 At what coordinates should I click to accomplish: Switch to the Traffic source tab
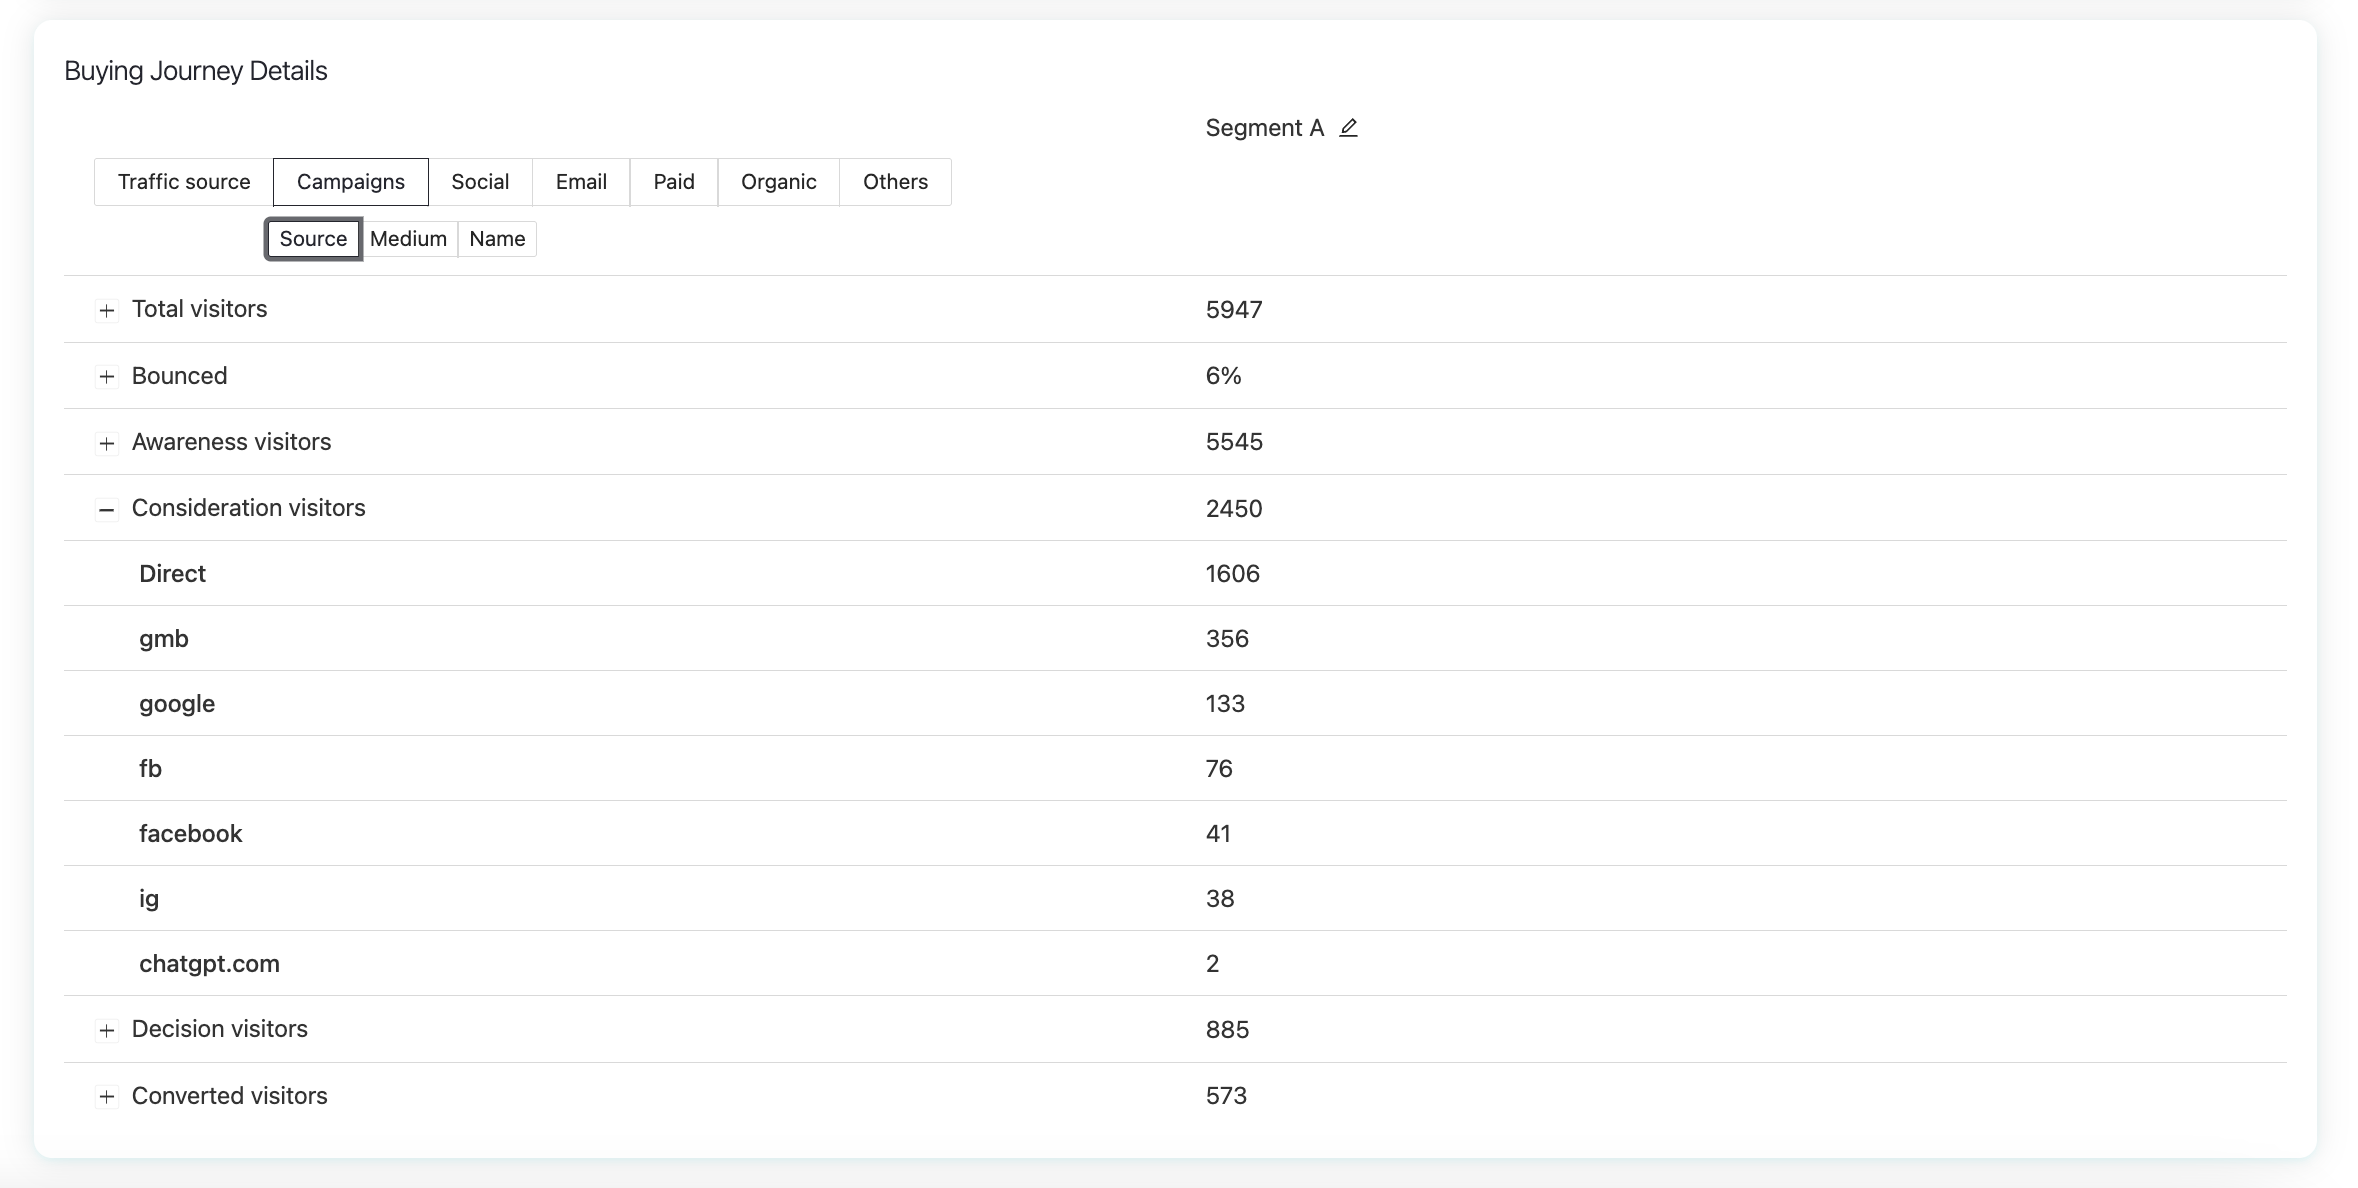tap(184, 182)
